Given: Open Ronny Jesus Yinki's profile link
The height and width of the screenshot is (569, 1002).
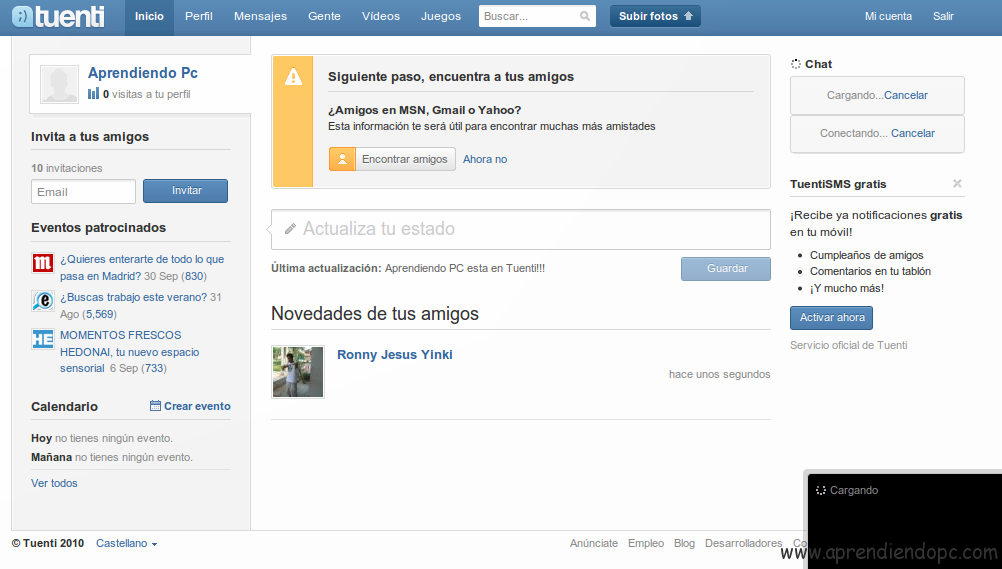Looking at the screenshot, I should point(395,355).
